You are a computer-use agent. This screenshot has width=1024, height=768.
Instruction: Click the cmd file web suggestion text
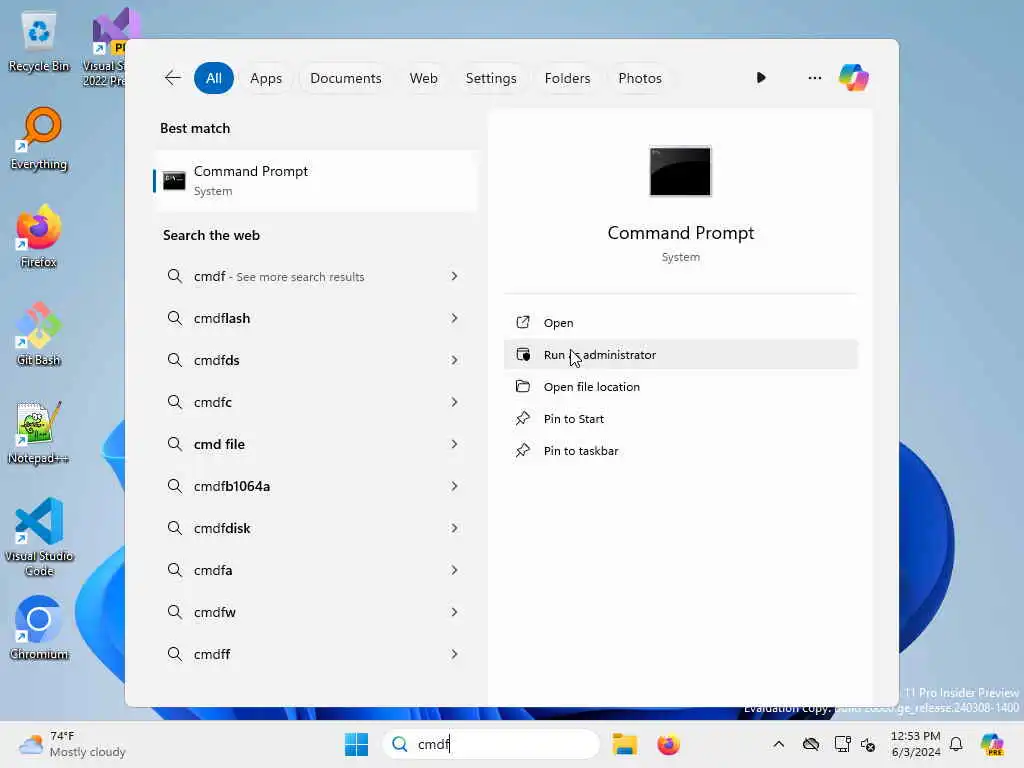pyautogui.click(x=219, y=444)
